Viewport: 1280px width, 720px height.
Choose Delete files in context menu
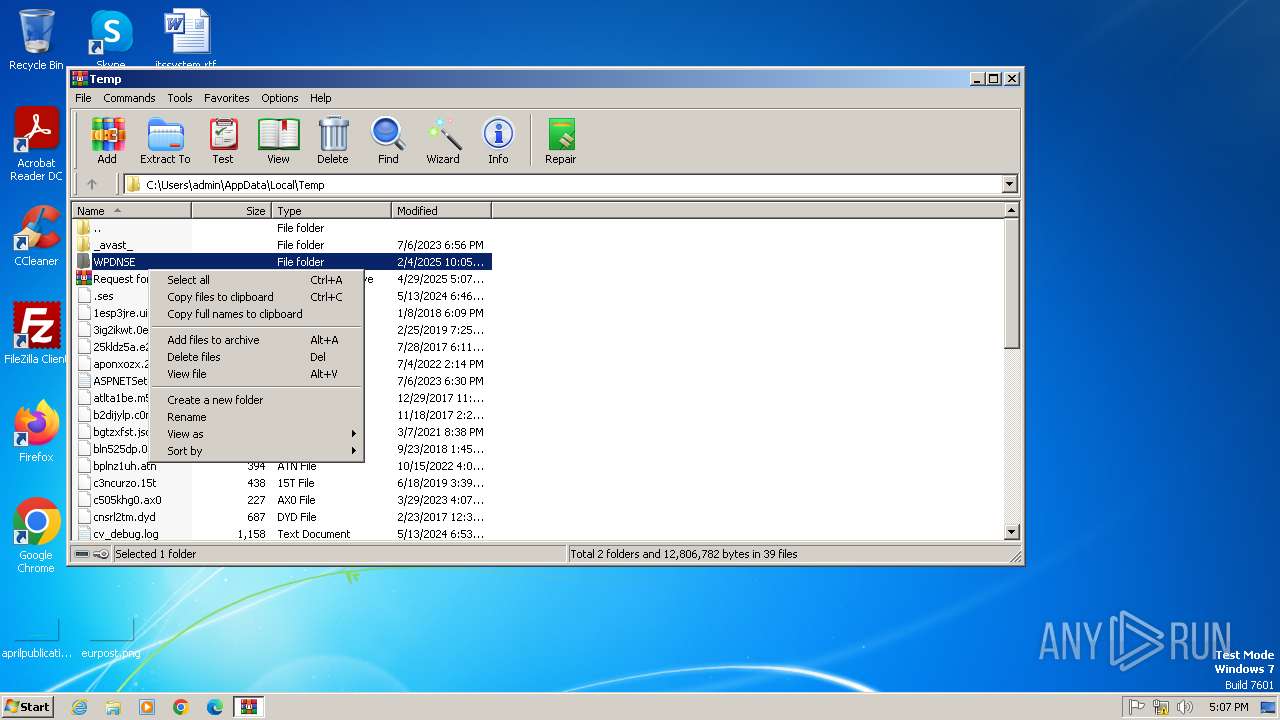click(x=256, y=357)
